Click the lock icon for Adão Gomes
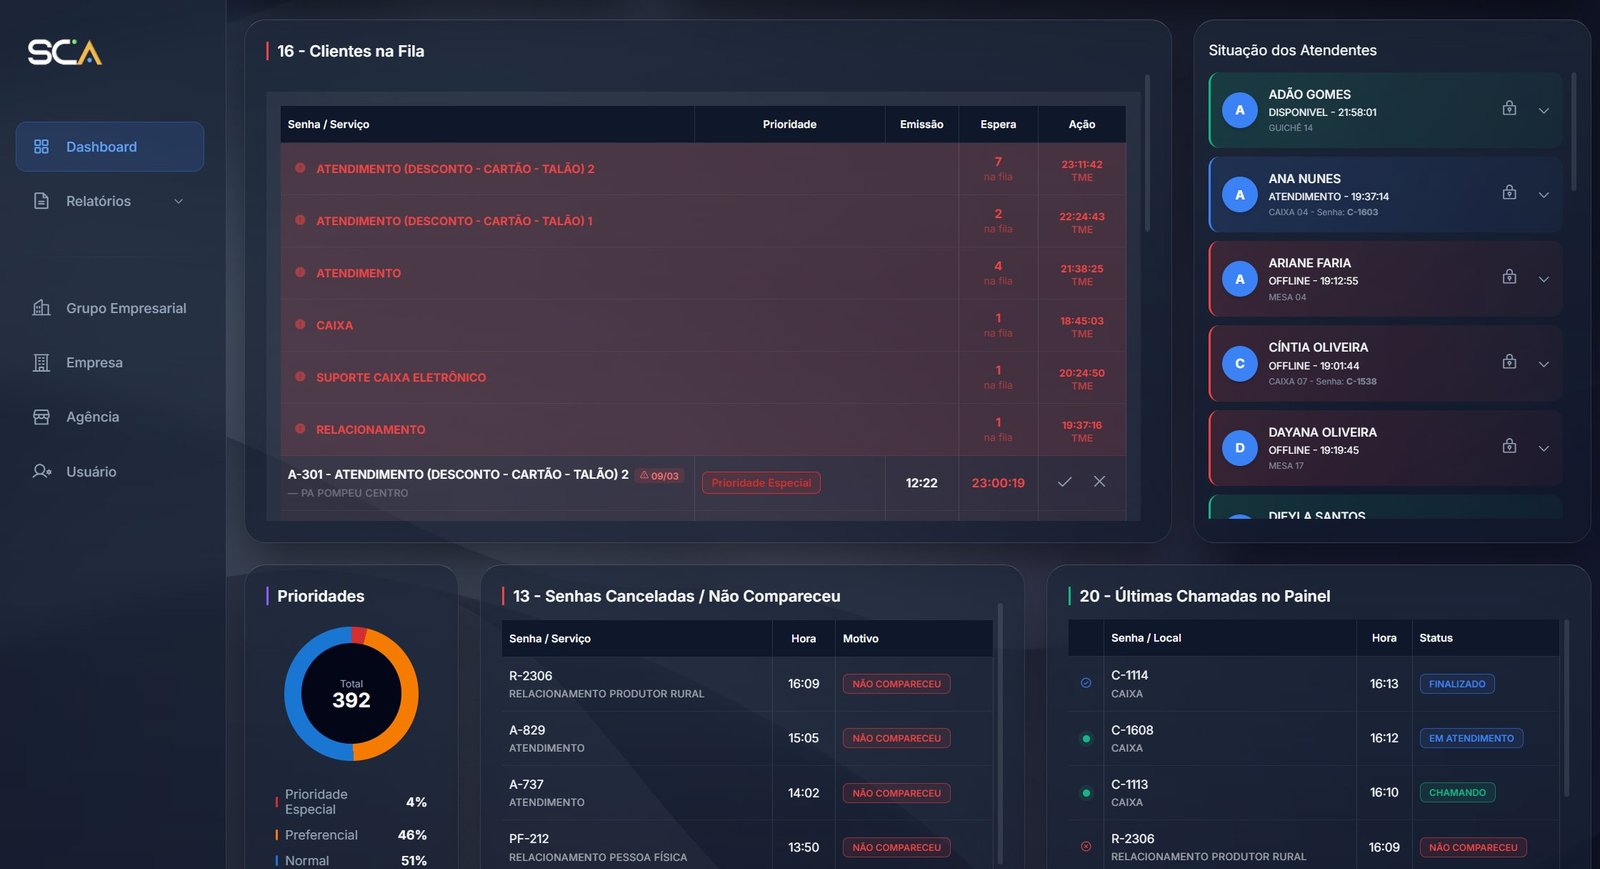 tap(1509, 108)
